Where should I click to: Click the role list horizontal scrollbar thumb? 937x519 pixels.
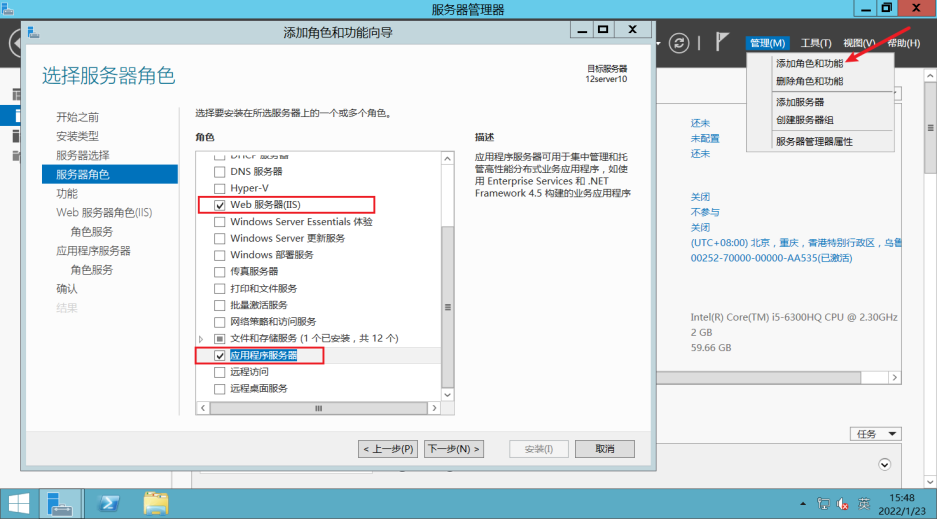pos(319,408)
